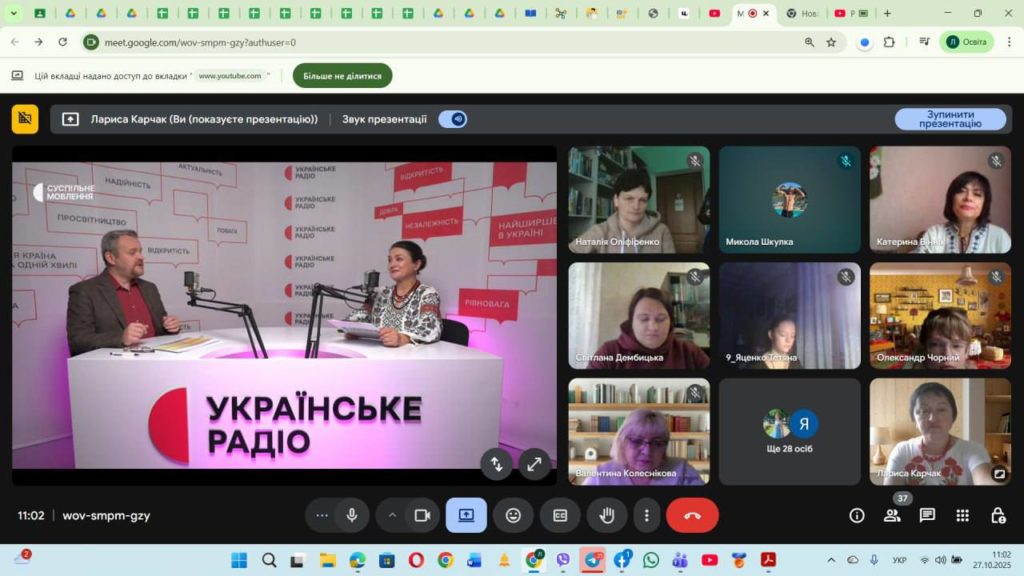This screenshot has width=1024, height=576.
Task: Open the emoji reactions panel
Action: 513,515
